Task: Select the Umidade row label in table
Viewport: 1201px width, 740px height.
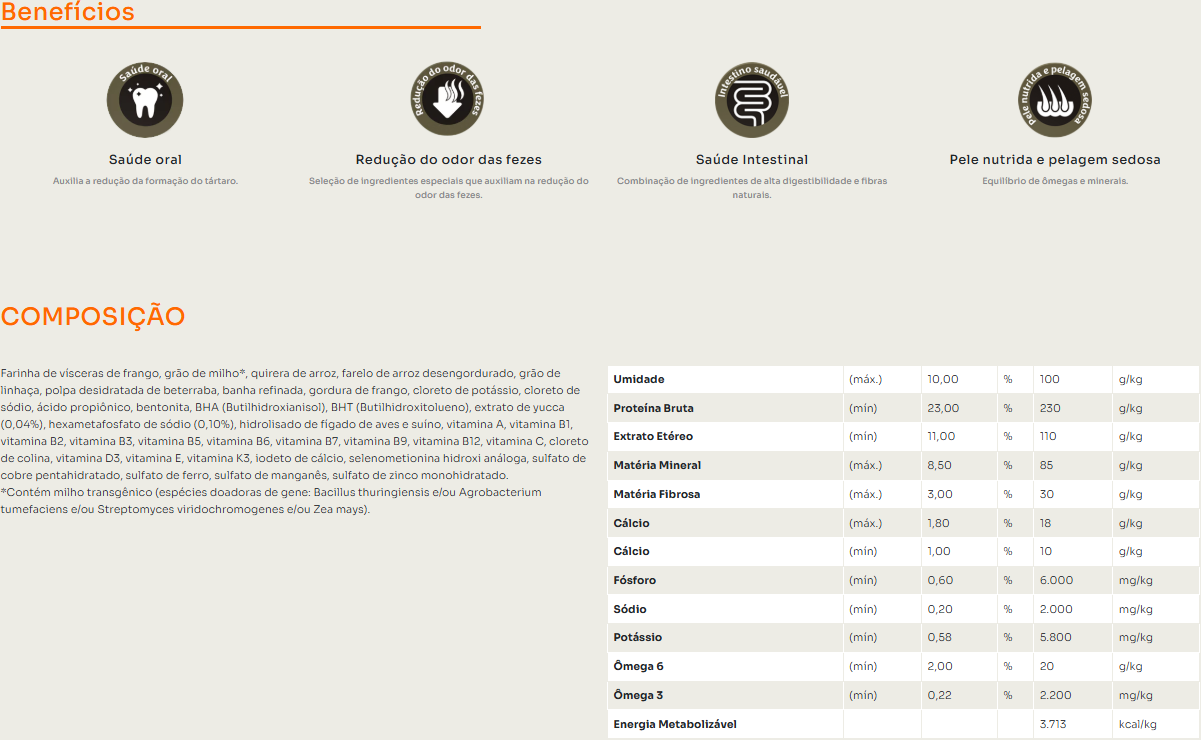Action: coord(639,380)
